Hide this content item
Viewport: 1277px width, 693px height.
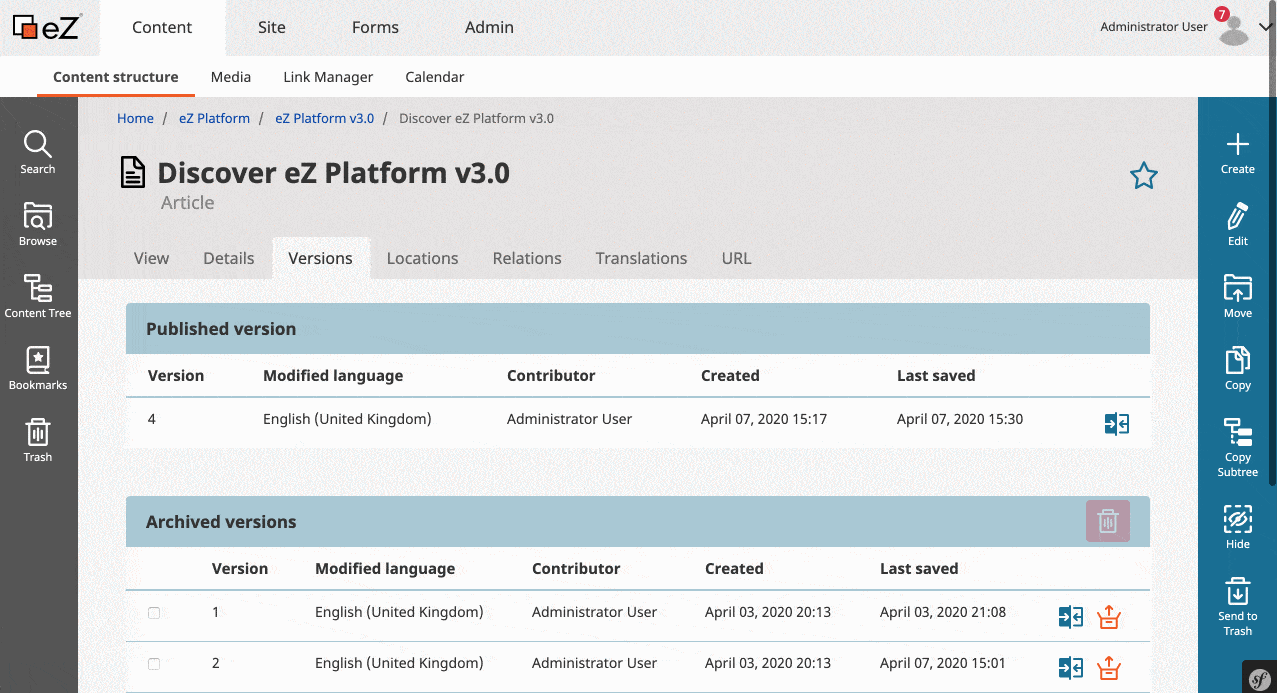[x=1238, y=527]
